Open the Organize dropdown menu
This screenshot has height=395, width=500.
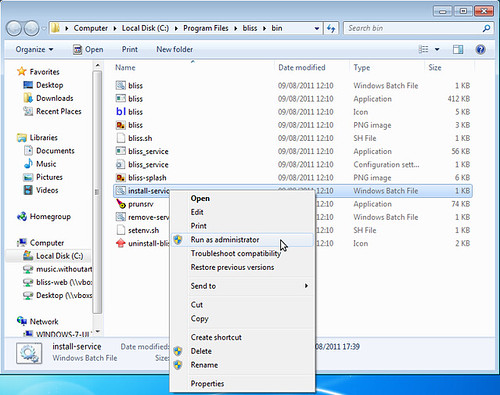click(34, 50)
